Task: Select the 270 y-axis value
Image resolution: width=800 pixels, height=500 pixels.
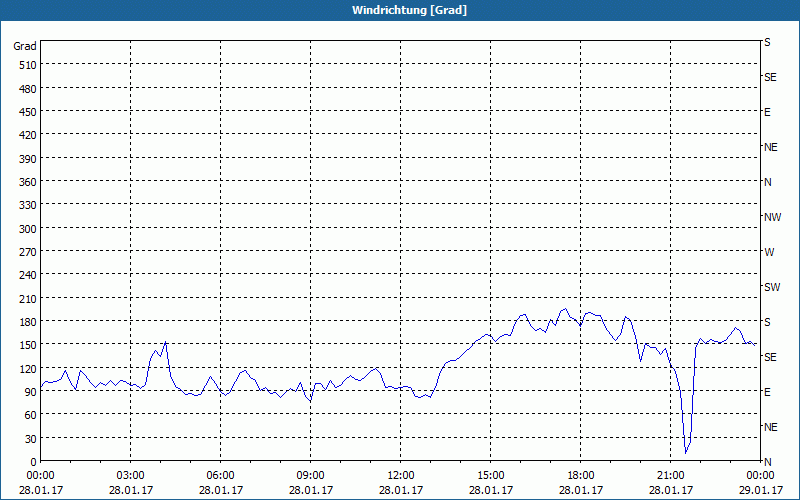Action: pyautogui.click(x=28, y=252)
